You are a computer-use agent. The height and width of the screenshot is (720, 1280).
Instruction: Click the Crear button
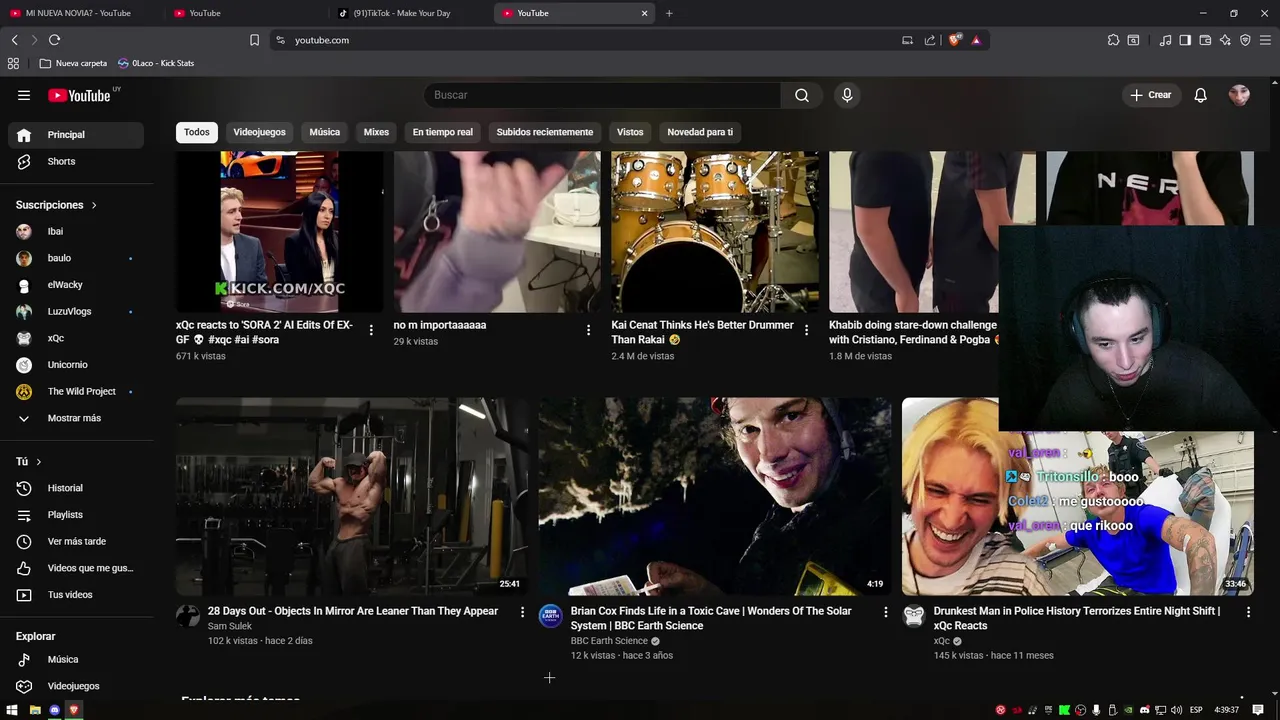coord(1151,95)
